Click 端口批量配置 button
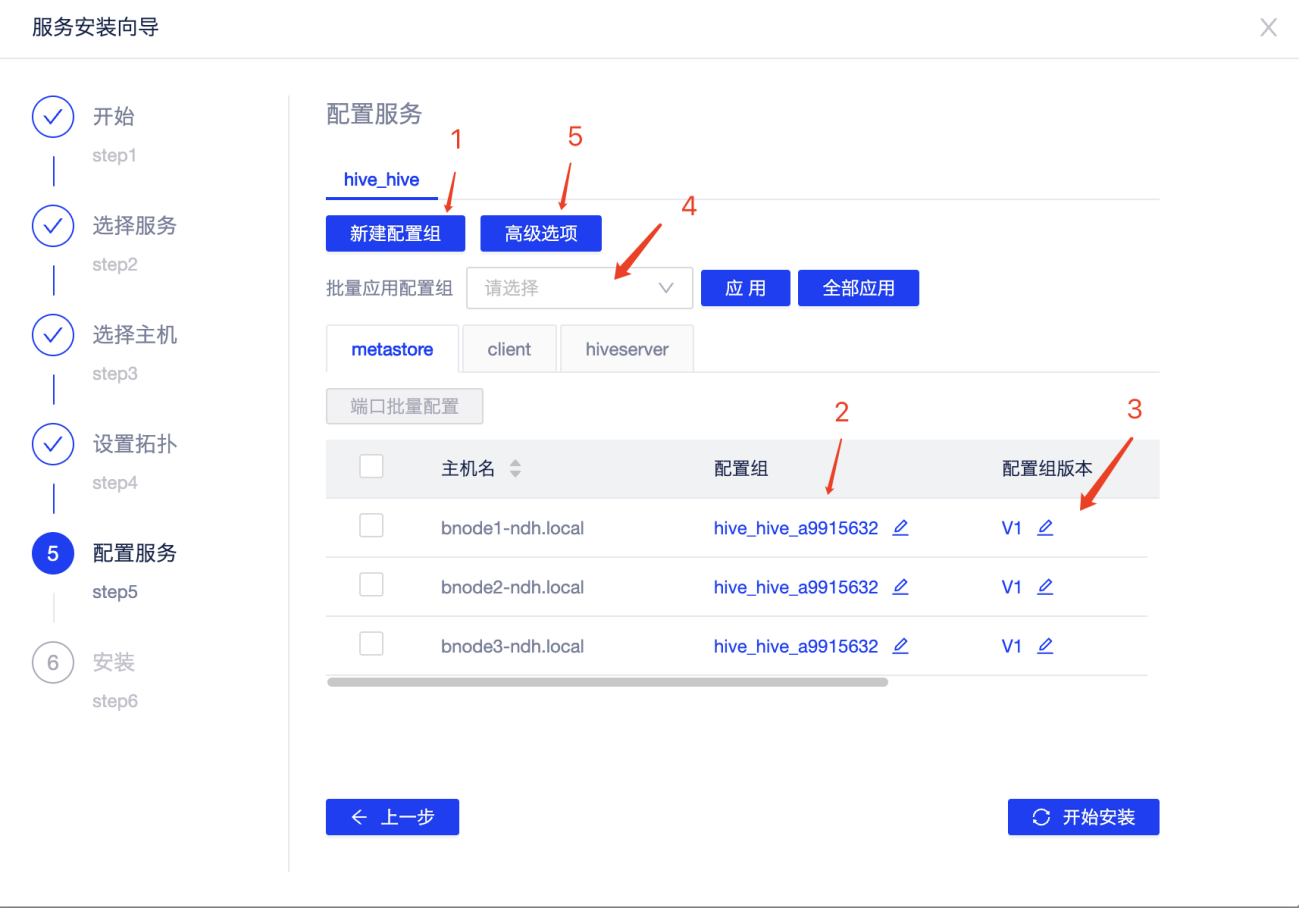 [x=405, y=406]
